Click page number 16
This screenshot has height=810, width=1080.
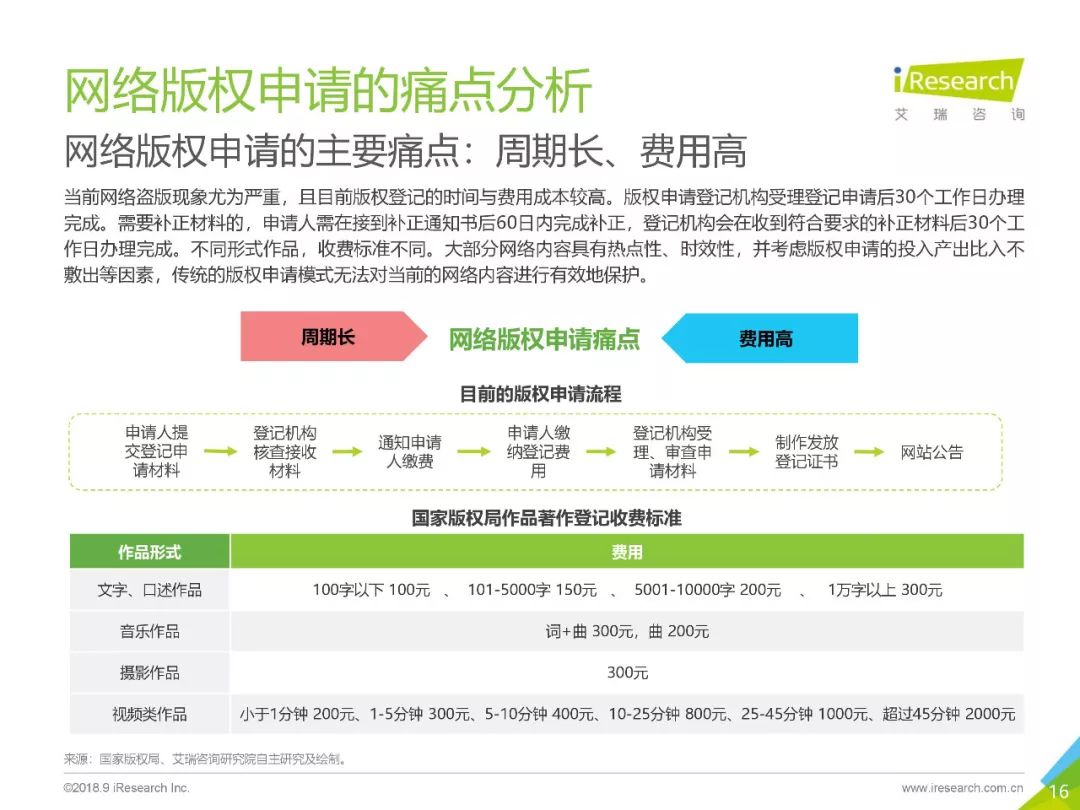[1059, 792]
